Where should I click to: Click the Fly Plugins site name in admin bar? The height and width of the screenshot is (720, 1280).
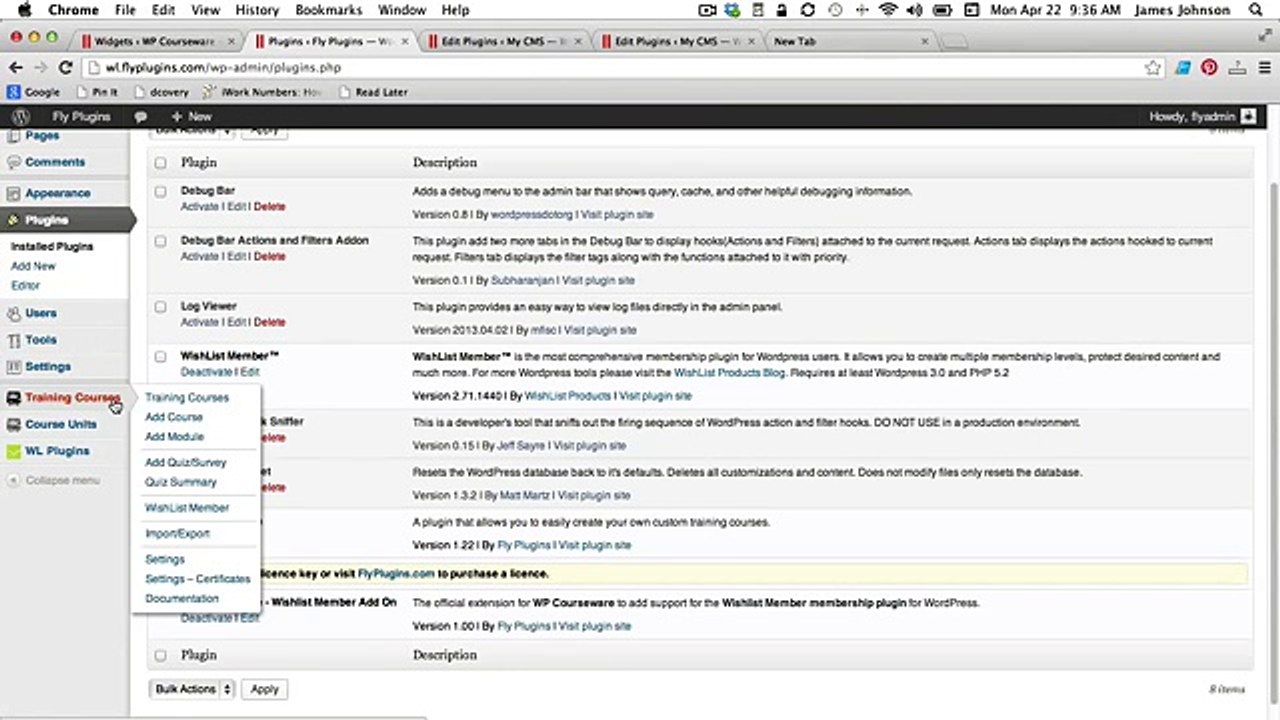point(81,117)
